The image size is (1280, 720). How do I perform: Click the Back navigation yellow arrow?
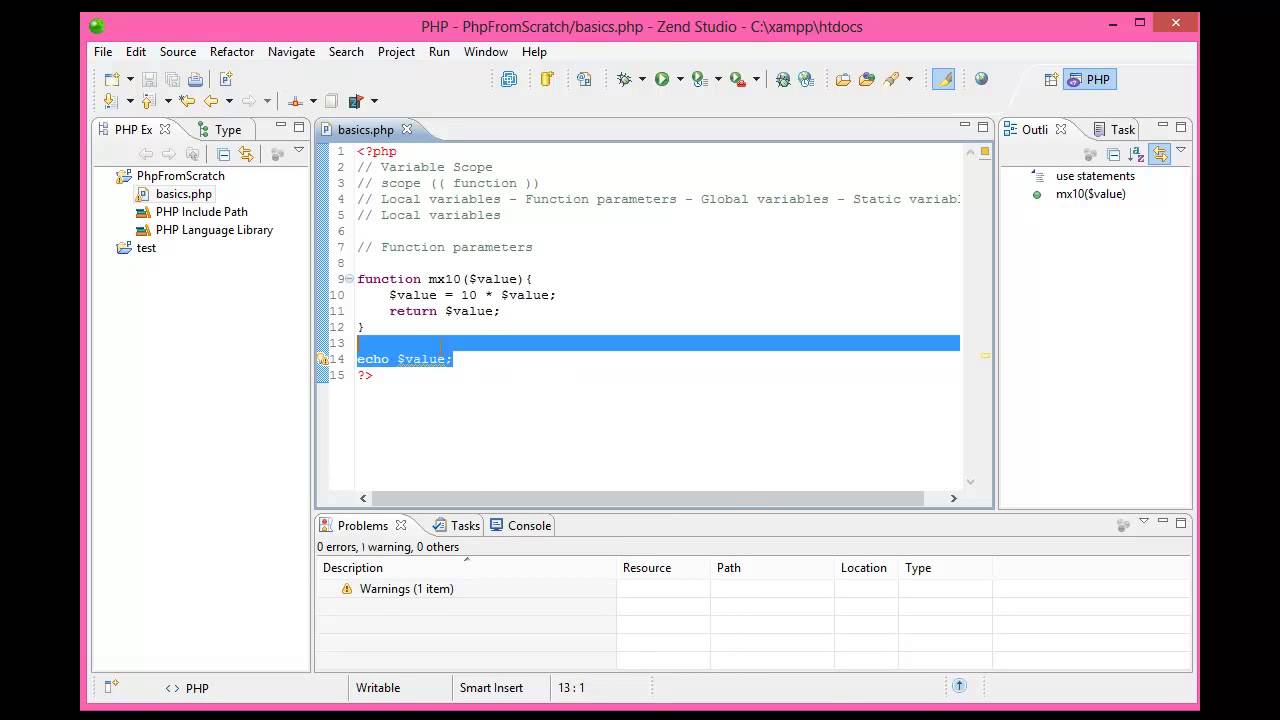click(211, 101)
